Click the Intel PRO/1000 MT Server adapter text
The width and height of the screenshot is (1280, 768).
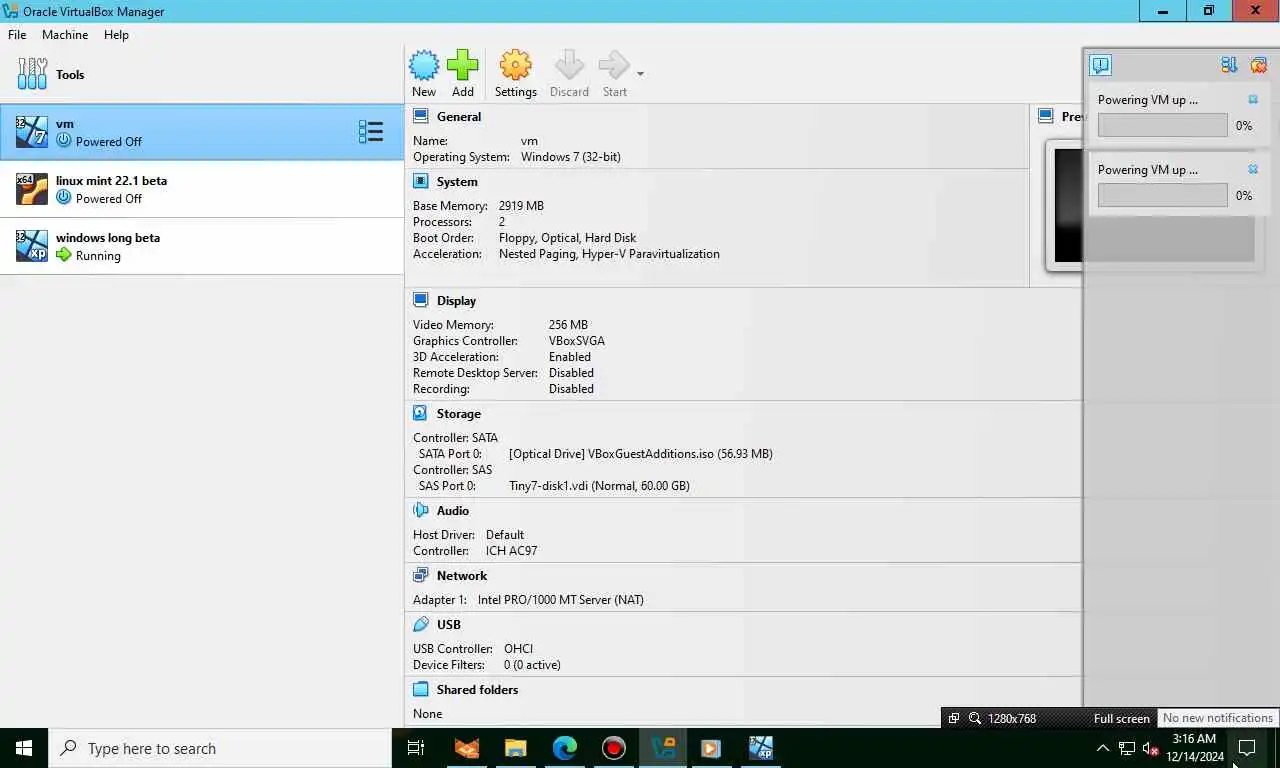pyautogui.click(x=560, y=600)
